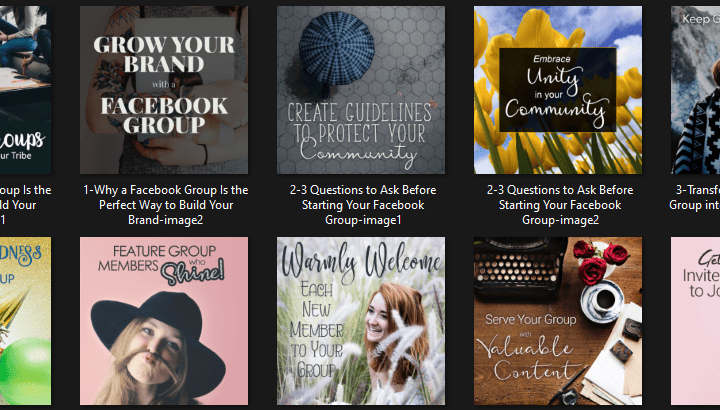
Task: Click the file name '1-Why a Facebook Group...Brand-image2'
Action: [x=165, y=205]
